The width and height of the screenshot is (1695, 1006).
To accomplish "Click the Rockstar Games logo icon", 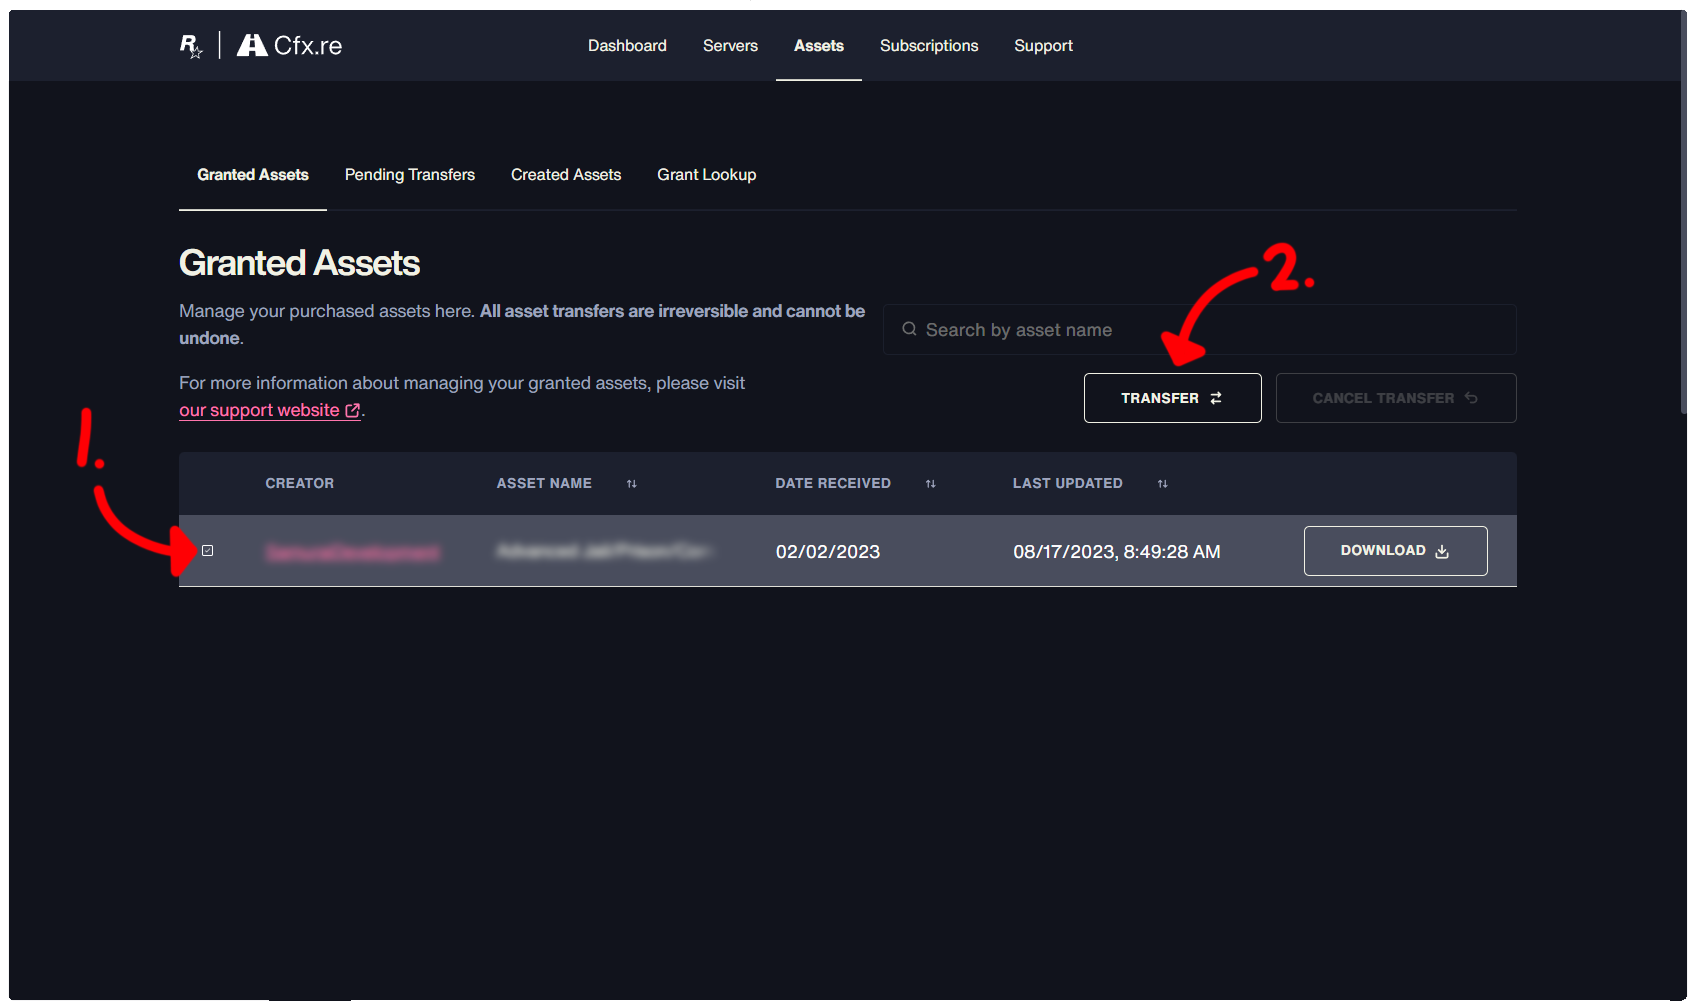I will click(x=191, y=46).
